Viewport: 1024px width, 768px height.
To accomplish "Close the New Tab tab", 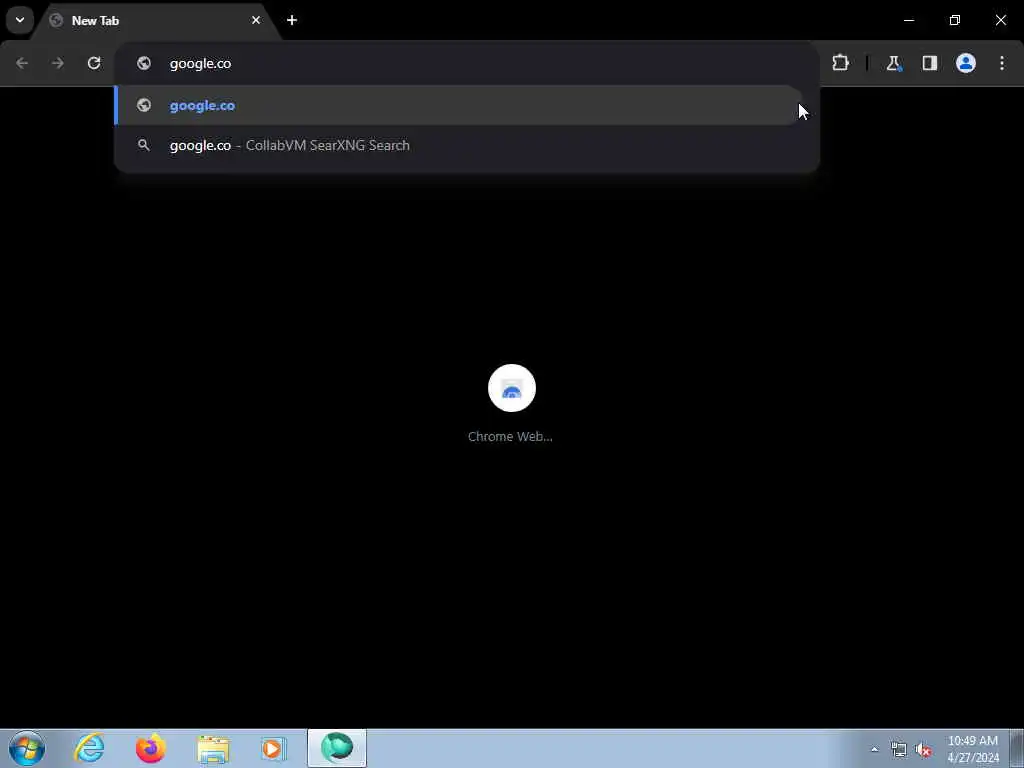I will (x=256, y=20).
